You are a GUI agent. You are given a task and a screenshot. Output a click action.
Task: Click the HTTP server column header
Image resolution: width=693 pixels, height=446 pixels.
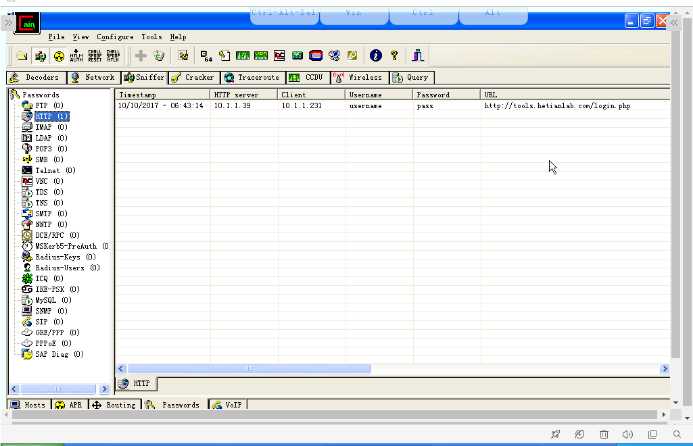244,95
